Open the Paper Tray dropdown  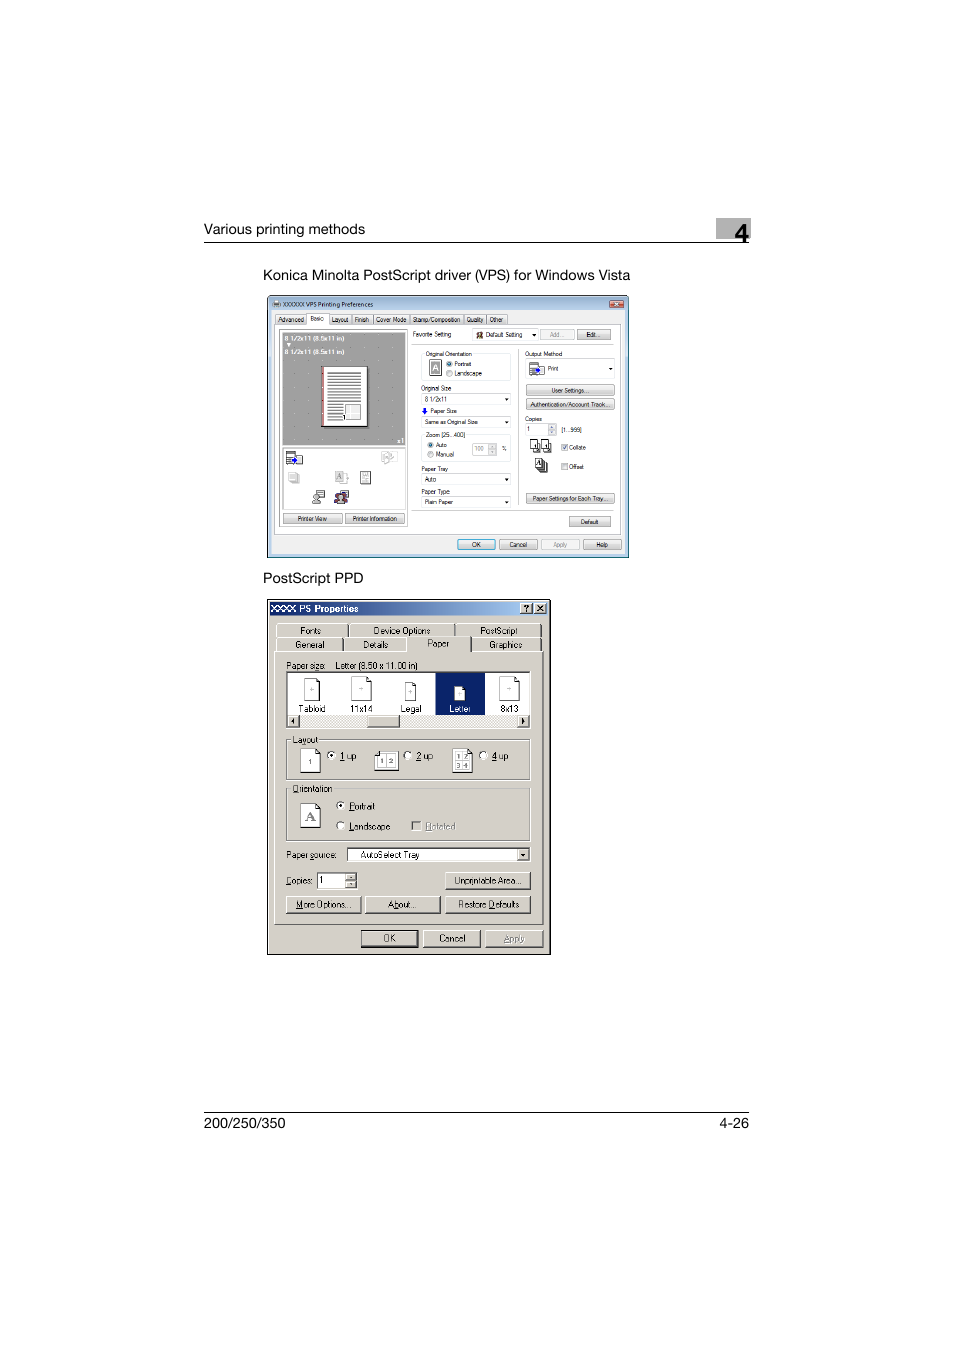(466, 479)
